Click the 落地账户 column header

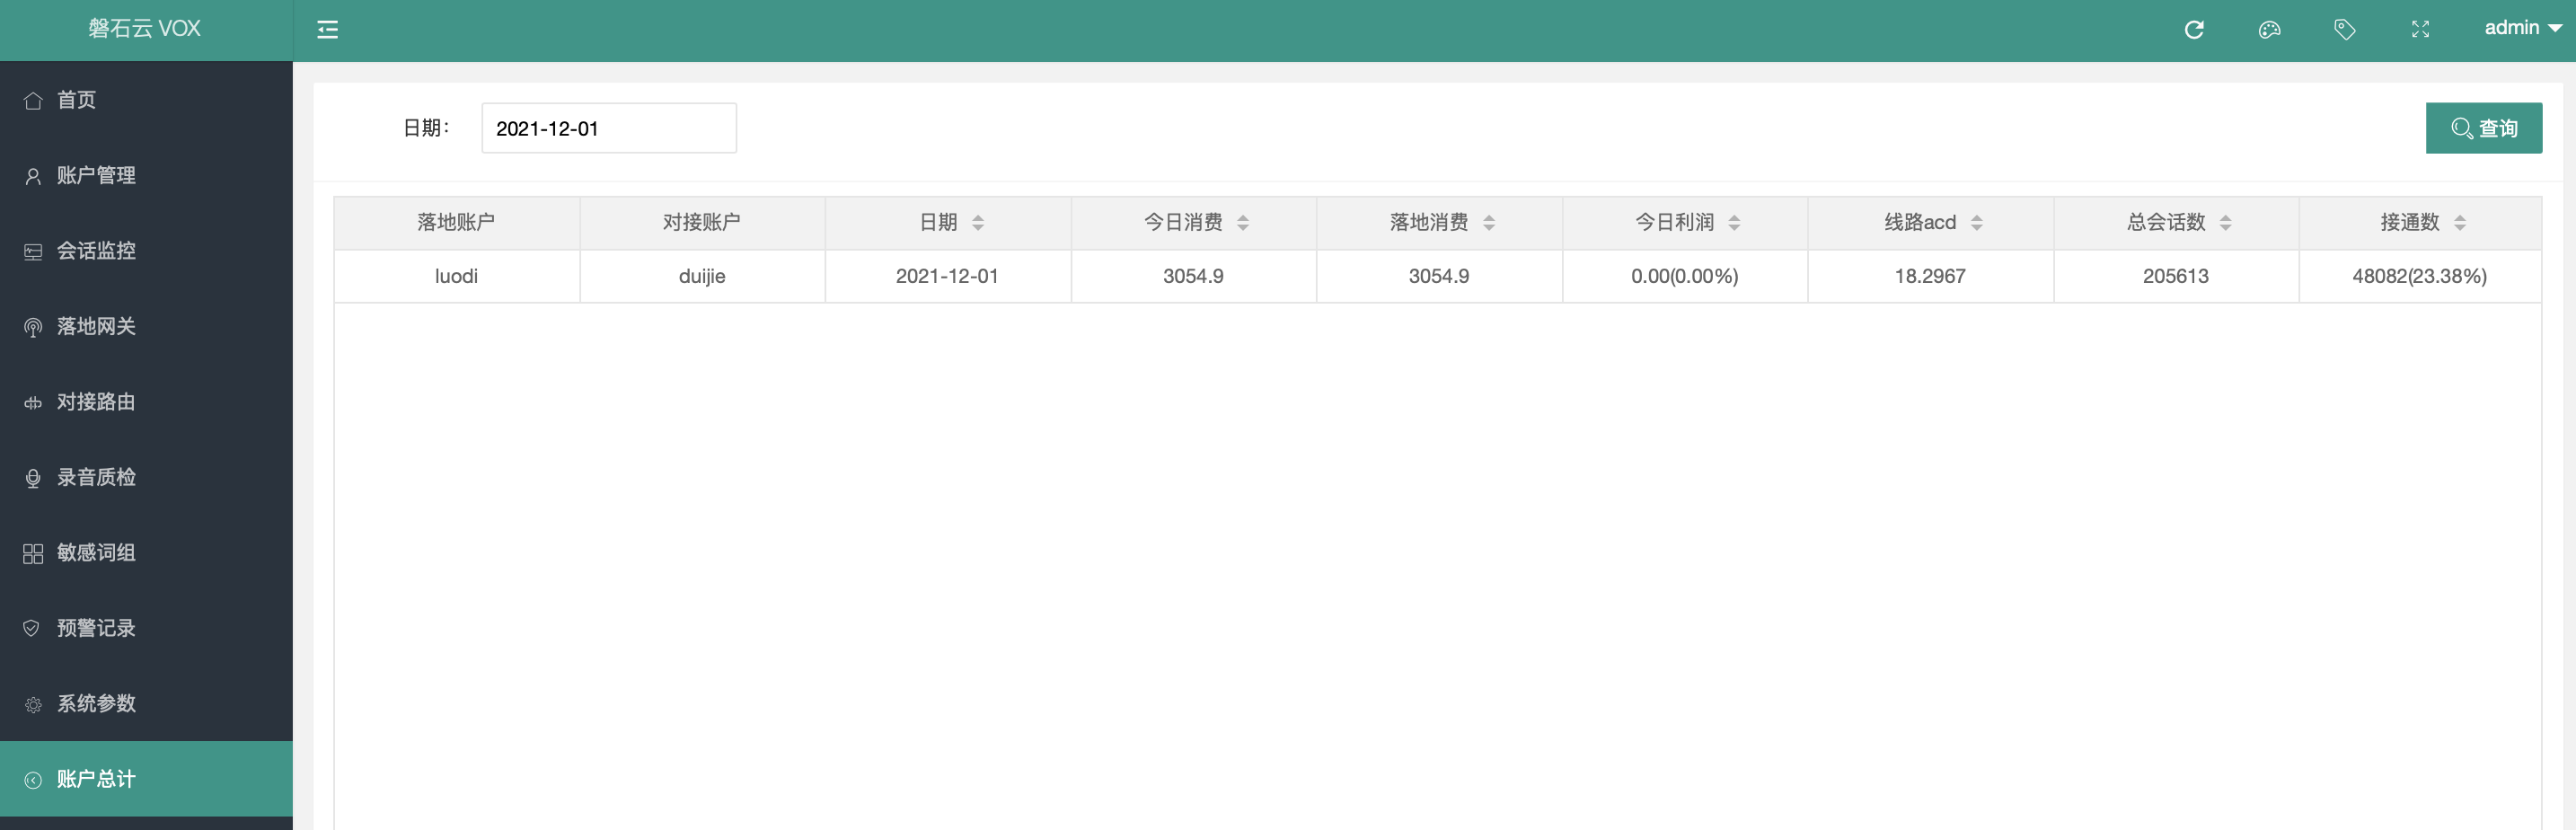coord(456,222)
